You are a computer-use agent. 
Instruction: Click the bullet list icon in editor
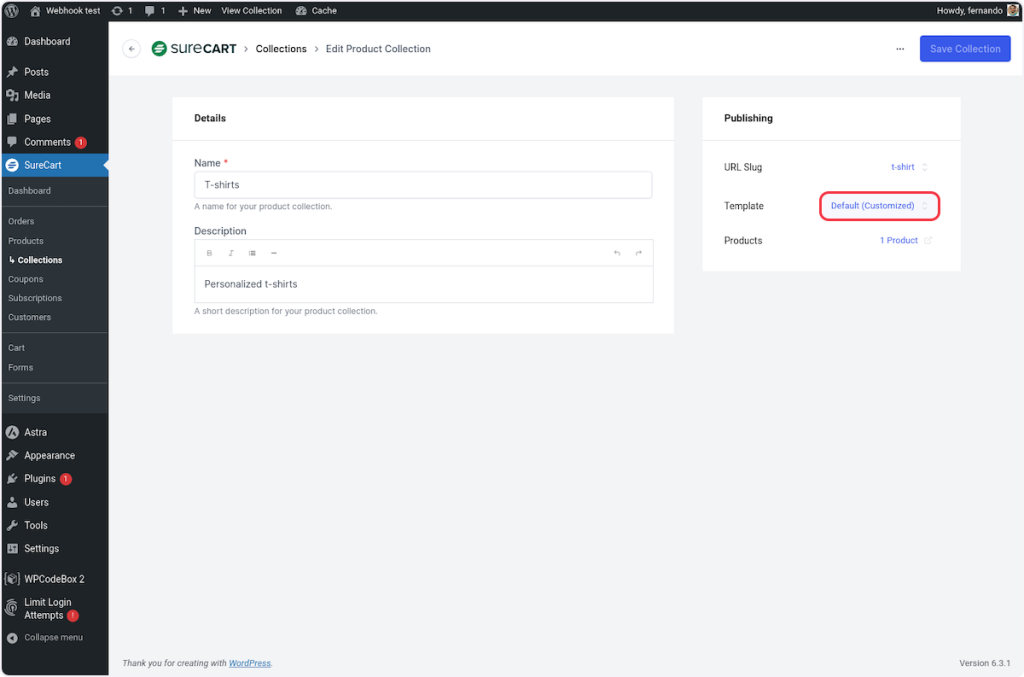point(252,253)
